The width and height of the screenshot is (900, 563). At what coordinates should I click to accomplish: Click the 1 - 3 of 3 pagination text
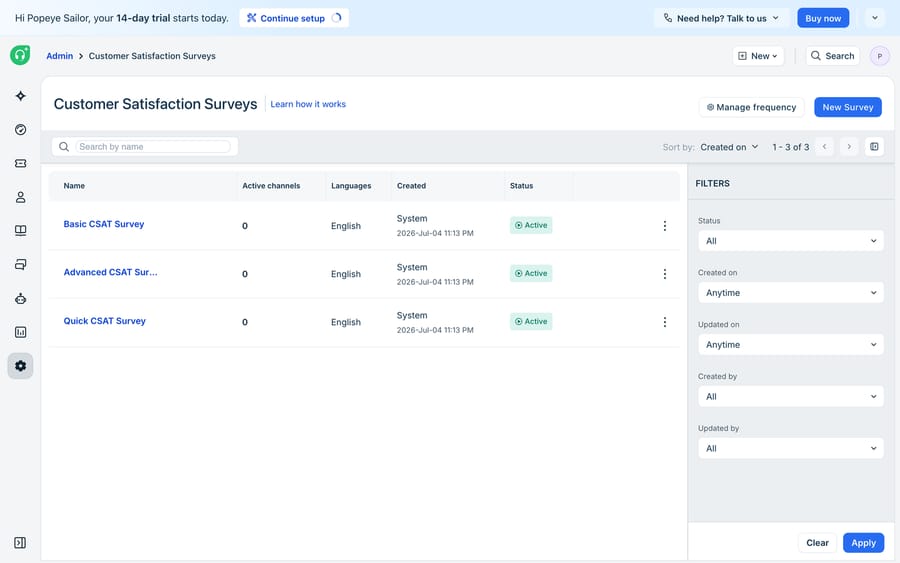(x=790, y=147)
